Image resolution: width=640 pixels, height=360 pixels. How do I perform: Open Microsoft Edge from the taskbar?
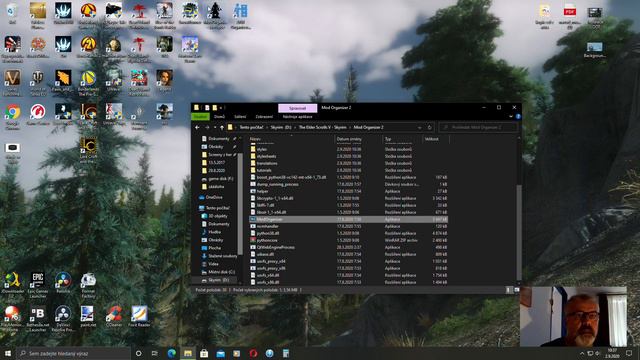click(x=171, y=353)
